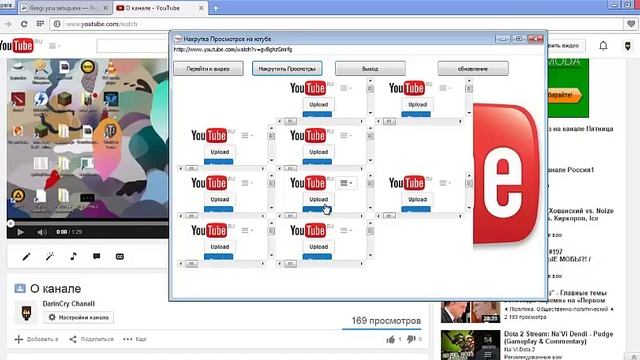Click the URL field in the dialog
640x360 pixels.
[x=358, y=49]
